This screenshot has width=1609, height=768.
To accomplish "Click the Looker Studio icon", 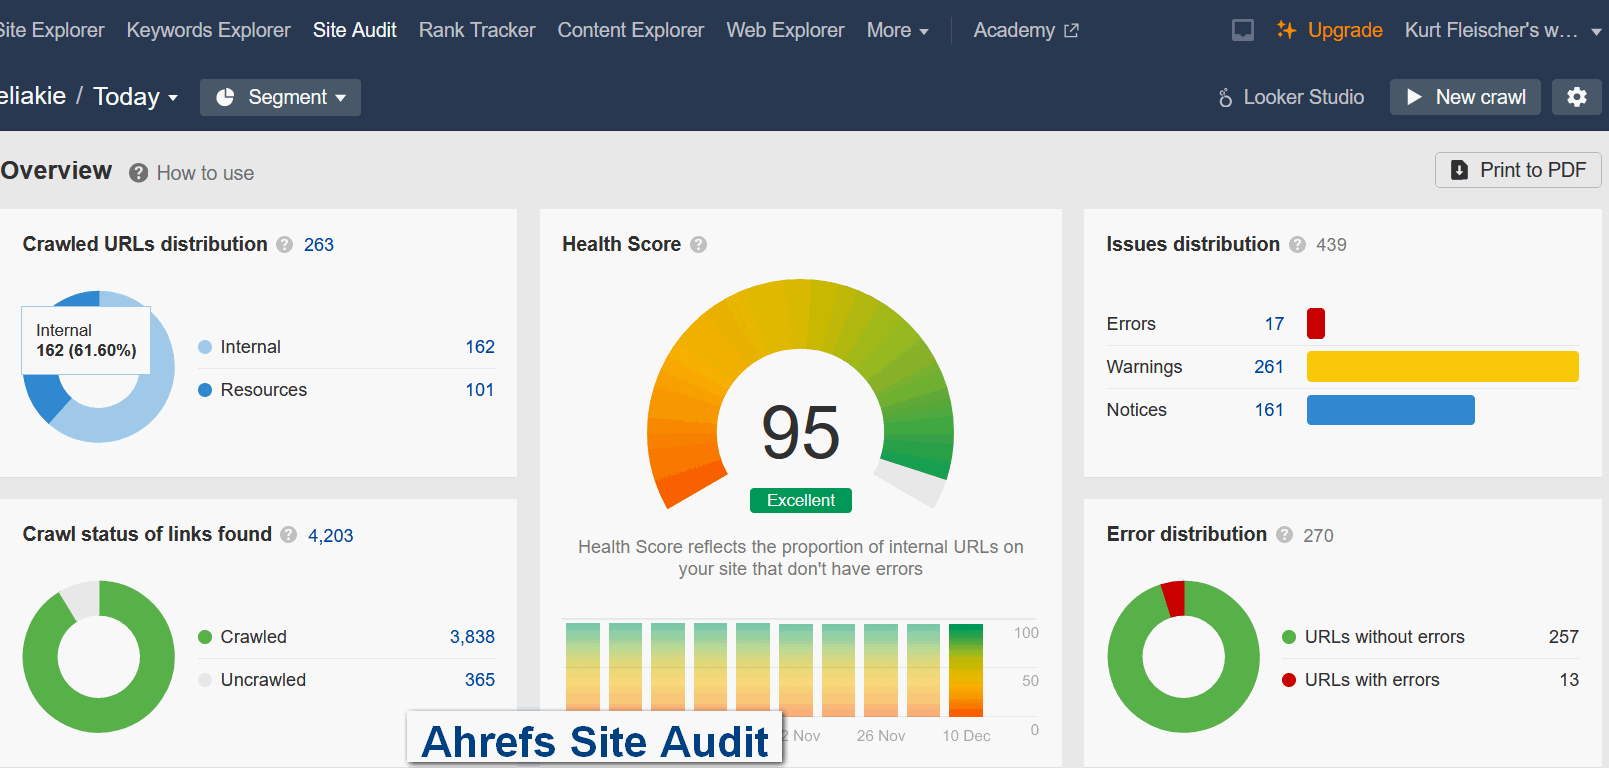I will [1225, 98].
